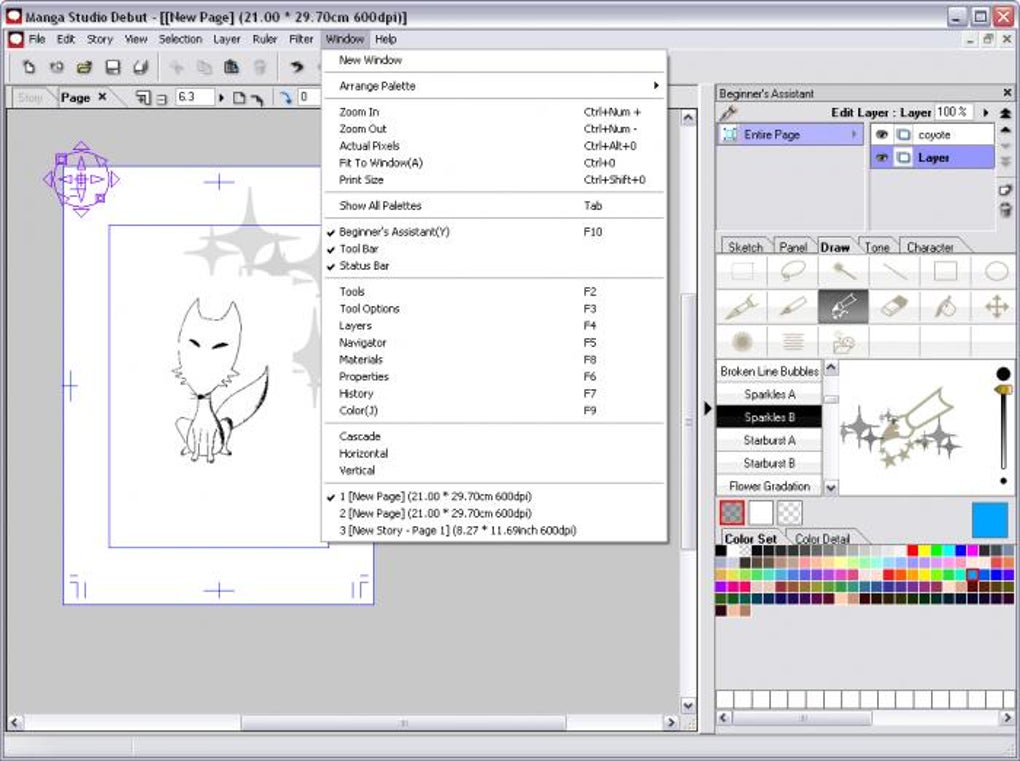This screenshot has width=1020, height=761.
Task: Click the pattern list scroll down arrow
Action: pos(831,487)
